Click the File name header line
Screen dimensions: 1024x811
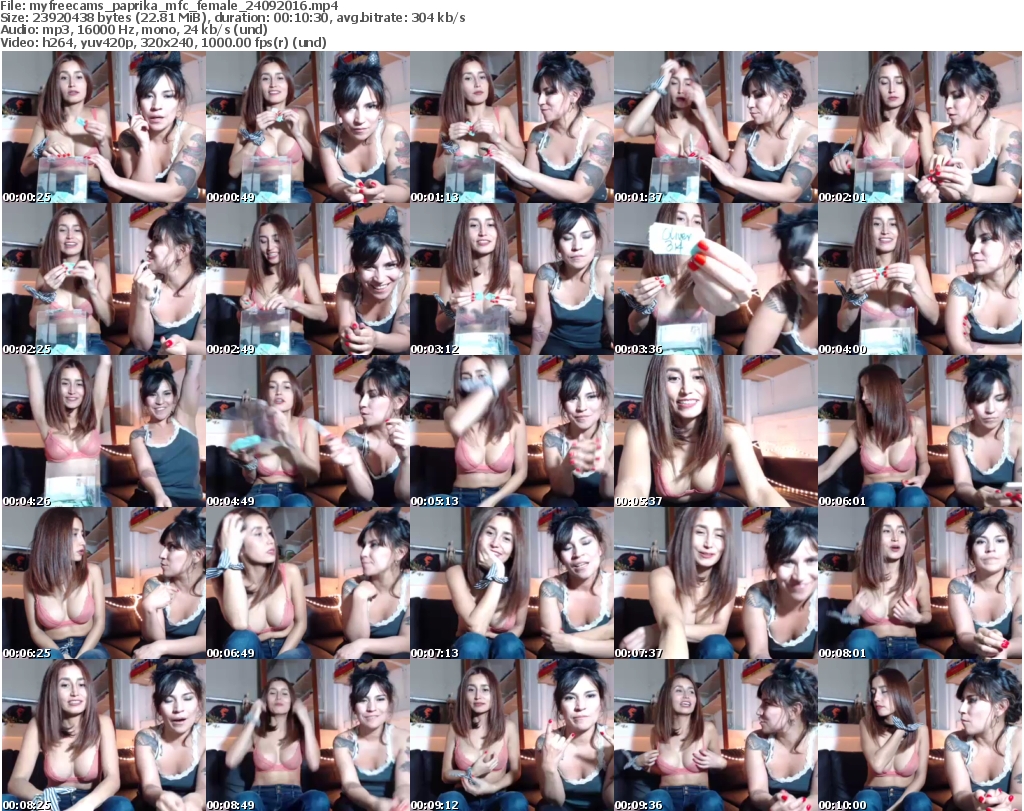pyautogui.click(x=170, y=6)
